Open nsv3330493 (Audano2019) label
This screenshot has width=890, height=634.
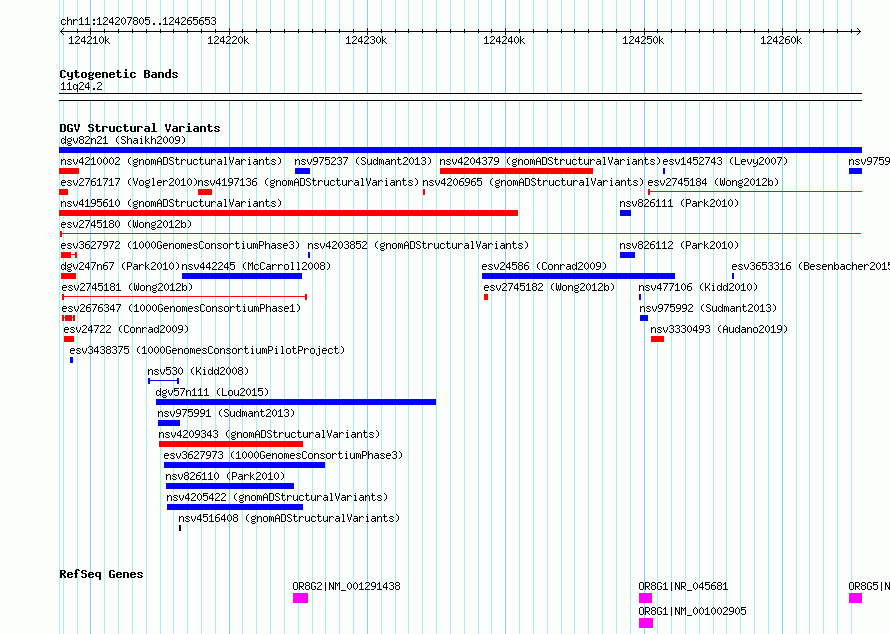pos(719,329)
